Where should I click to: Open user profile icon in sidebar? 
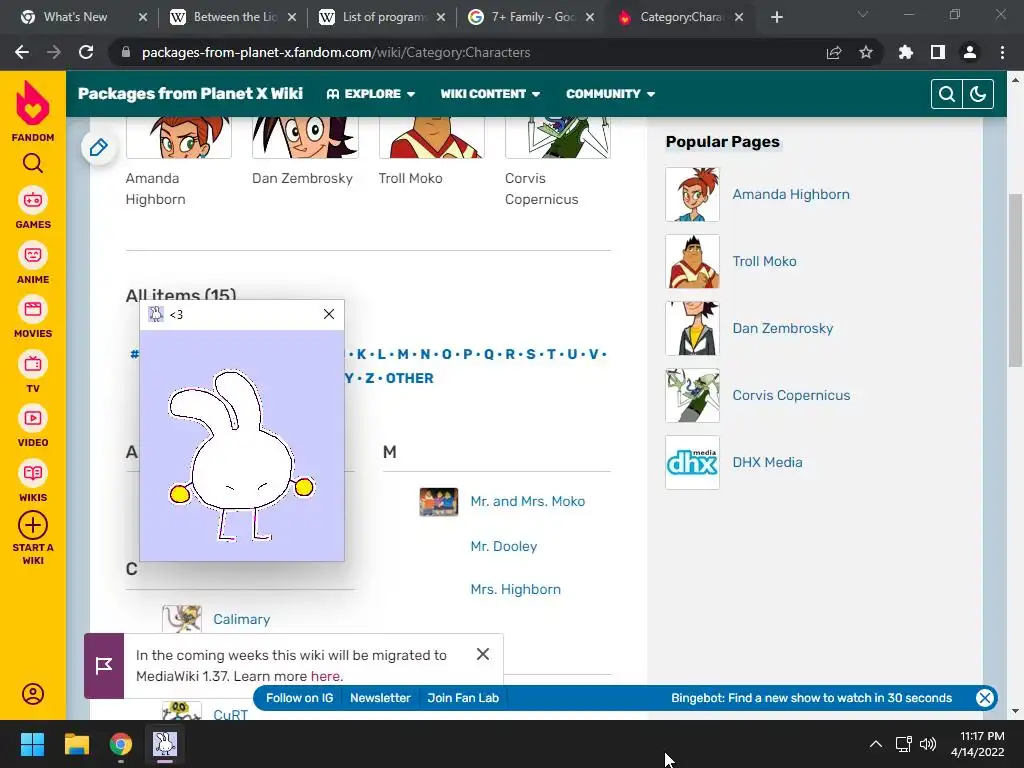coord(33,694)
